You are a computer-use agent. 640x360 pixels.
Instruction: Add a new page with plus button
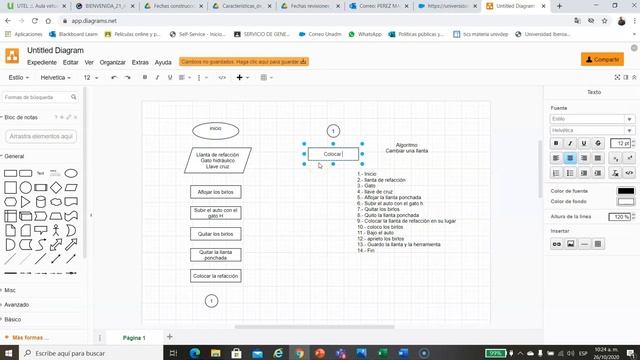tap(169, 337)
